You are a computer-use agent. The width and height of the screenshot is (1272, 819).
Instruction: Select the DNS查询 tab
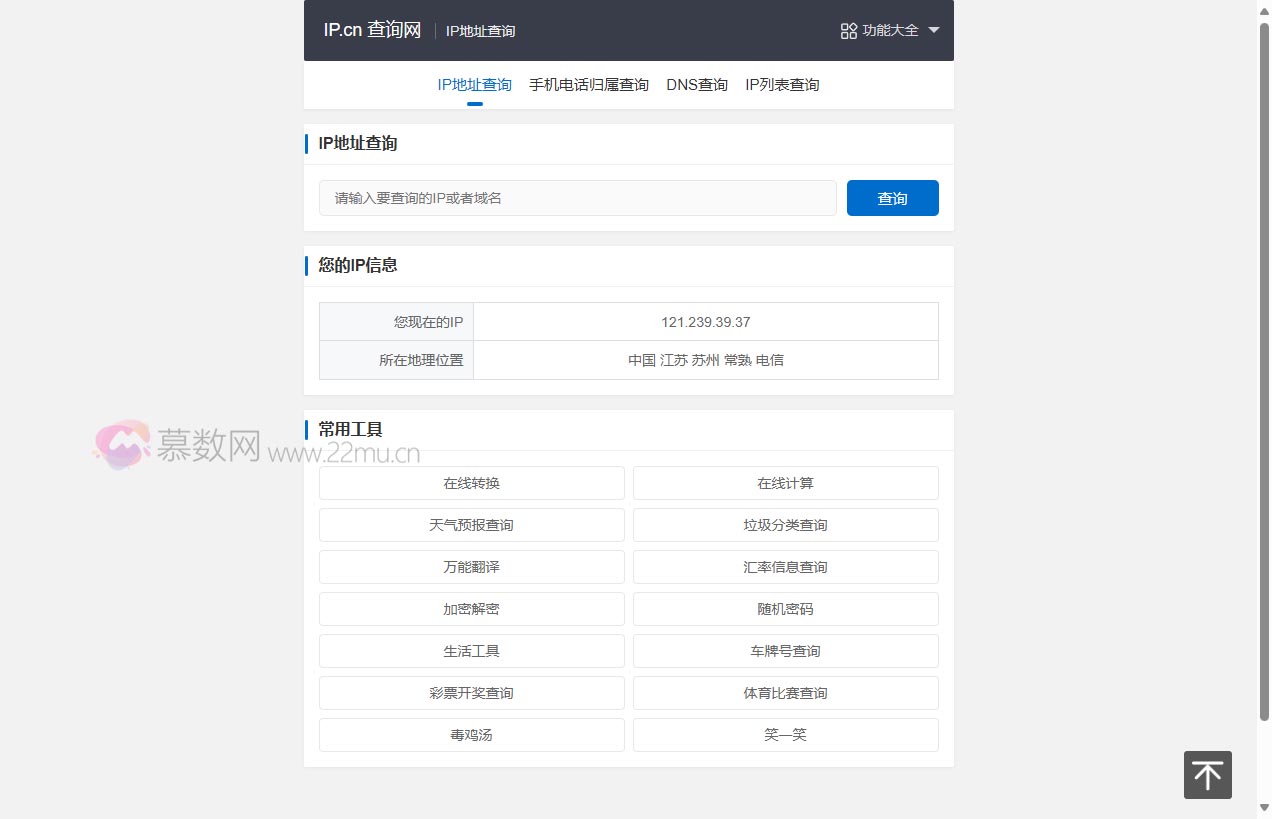[697, 84]
